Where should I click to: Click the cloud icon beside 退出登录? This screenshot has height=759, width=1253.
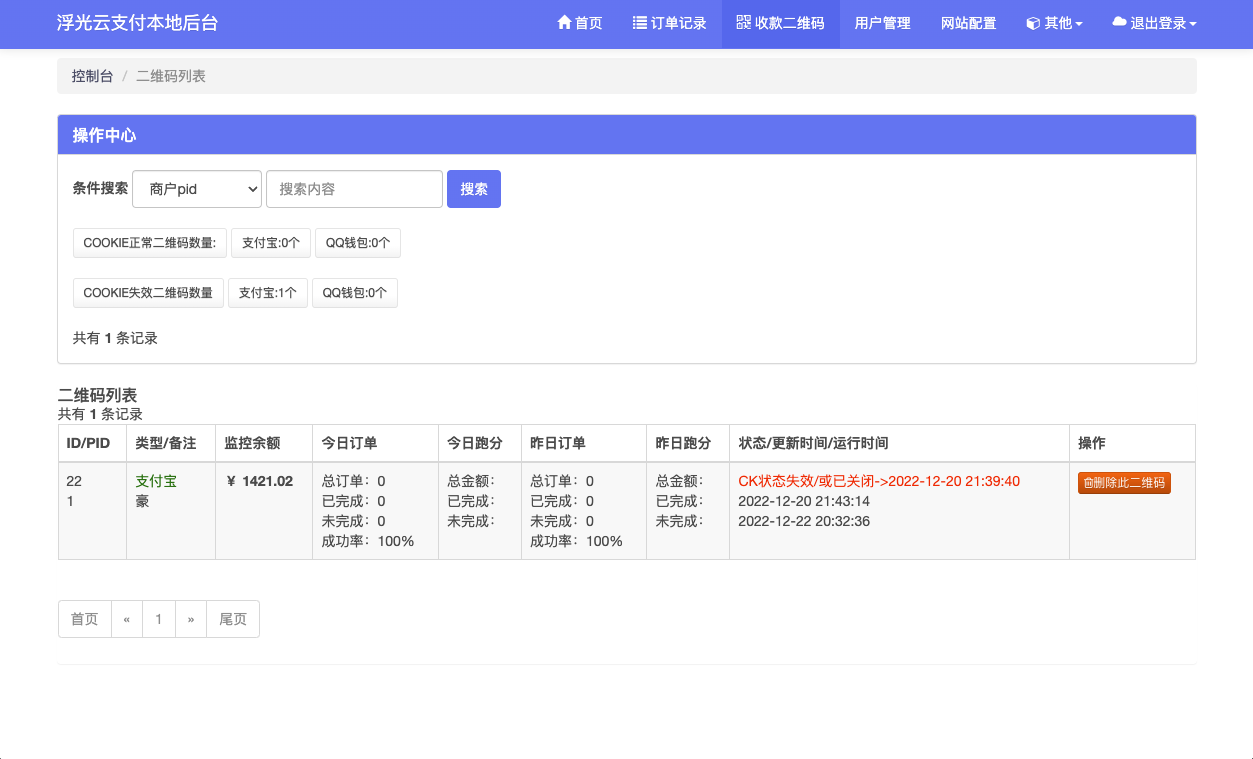(x=1119, y=23)
